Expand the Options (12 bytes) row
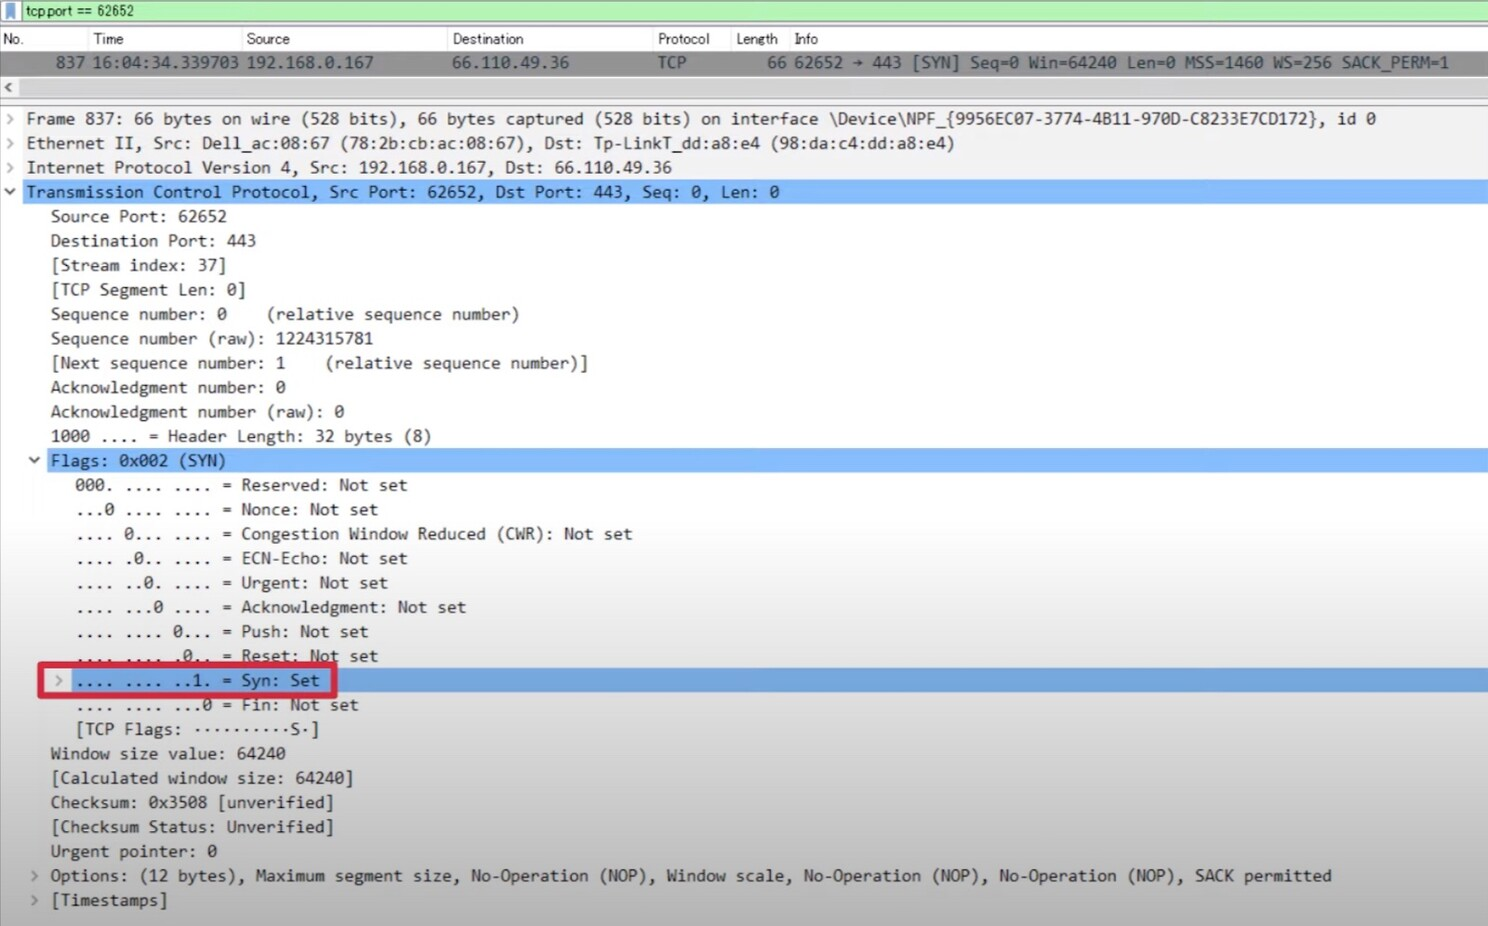This screenshot has height=926, width=1488. 34,876
